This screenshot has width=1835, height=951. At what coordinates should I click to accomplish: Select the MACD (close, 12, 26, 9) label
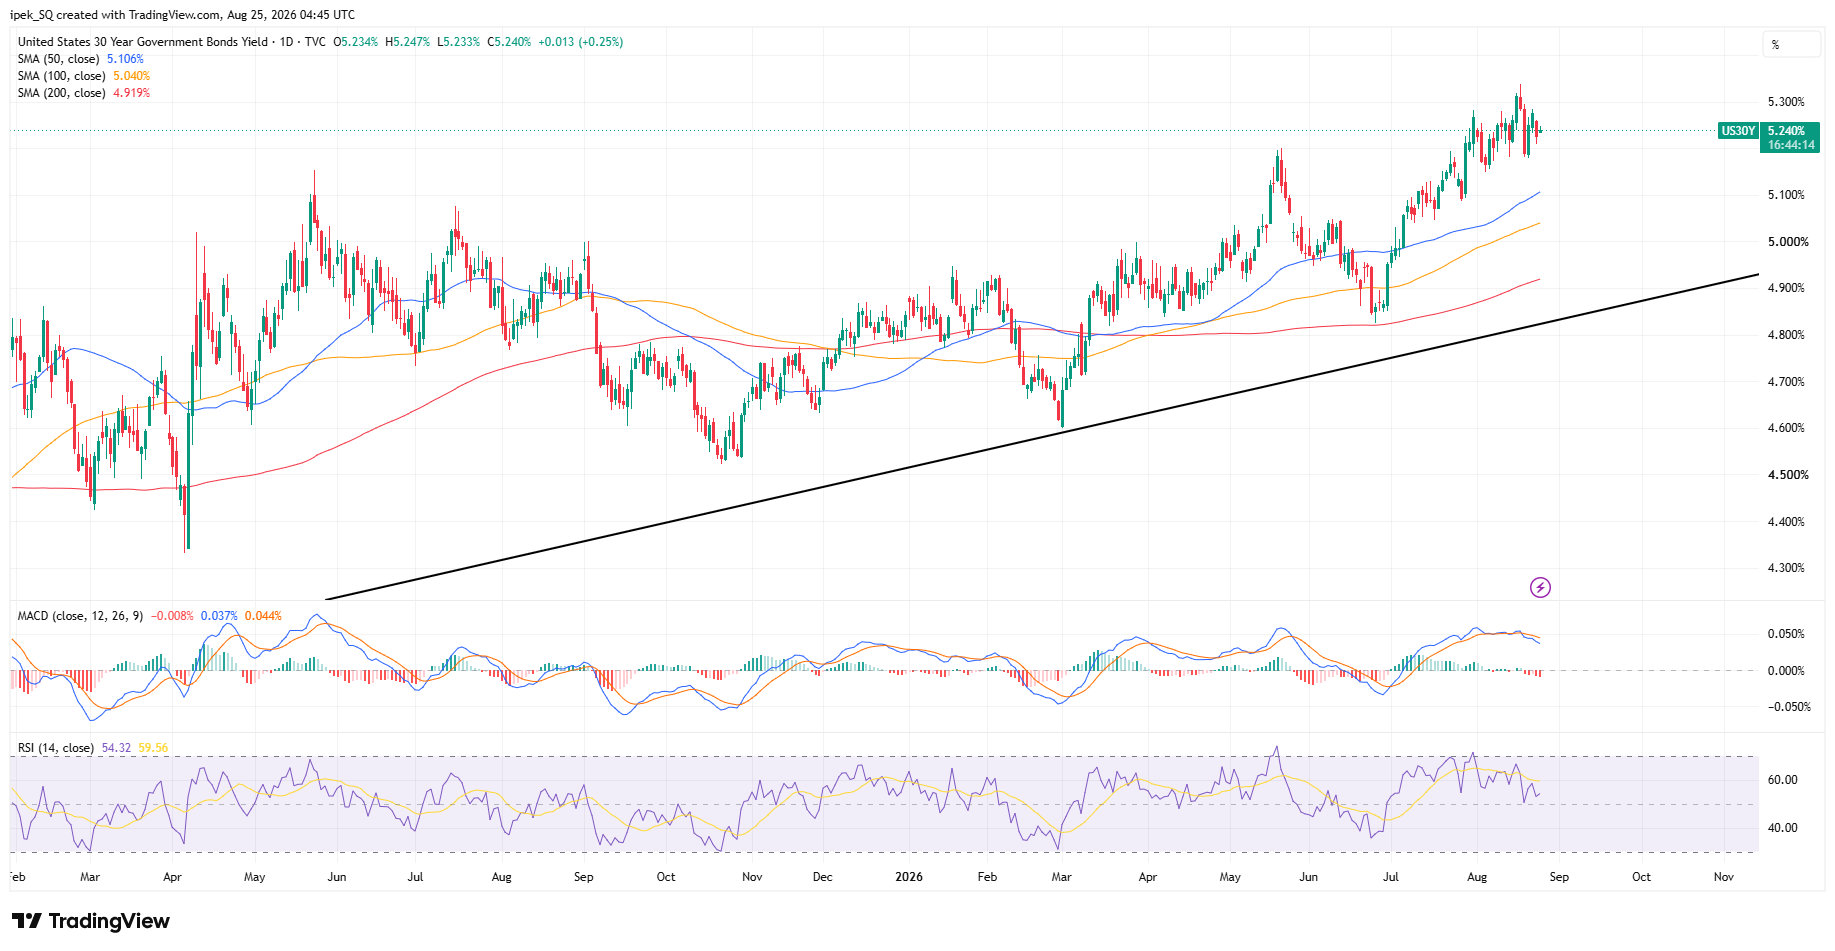[81, 616]
